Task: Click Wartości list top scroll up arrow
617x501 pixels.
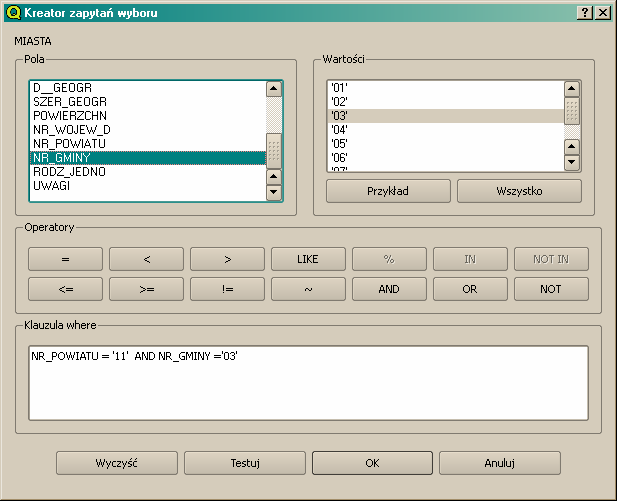Action: (572, 89)
